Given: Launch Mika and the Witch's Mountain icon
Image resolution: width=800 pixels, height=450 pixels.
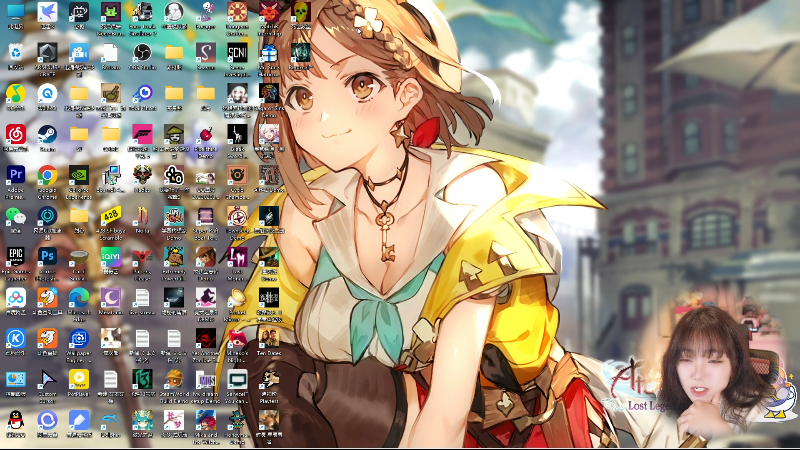Looking at the screenshot, I should pyautogui.click(x=206, y=420).
